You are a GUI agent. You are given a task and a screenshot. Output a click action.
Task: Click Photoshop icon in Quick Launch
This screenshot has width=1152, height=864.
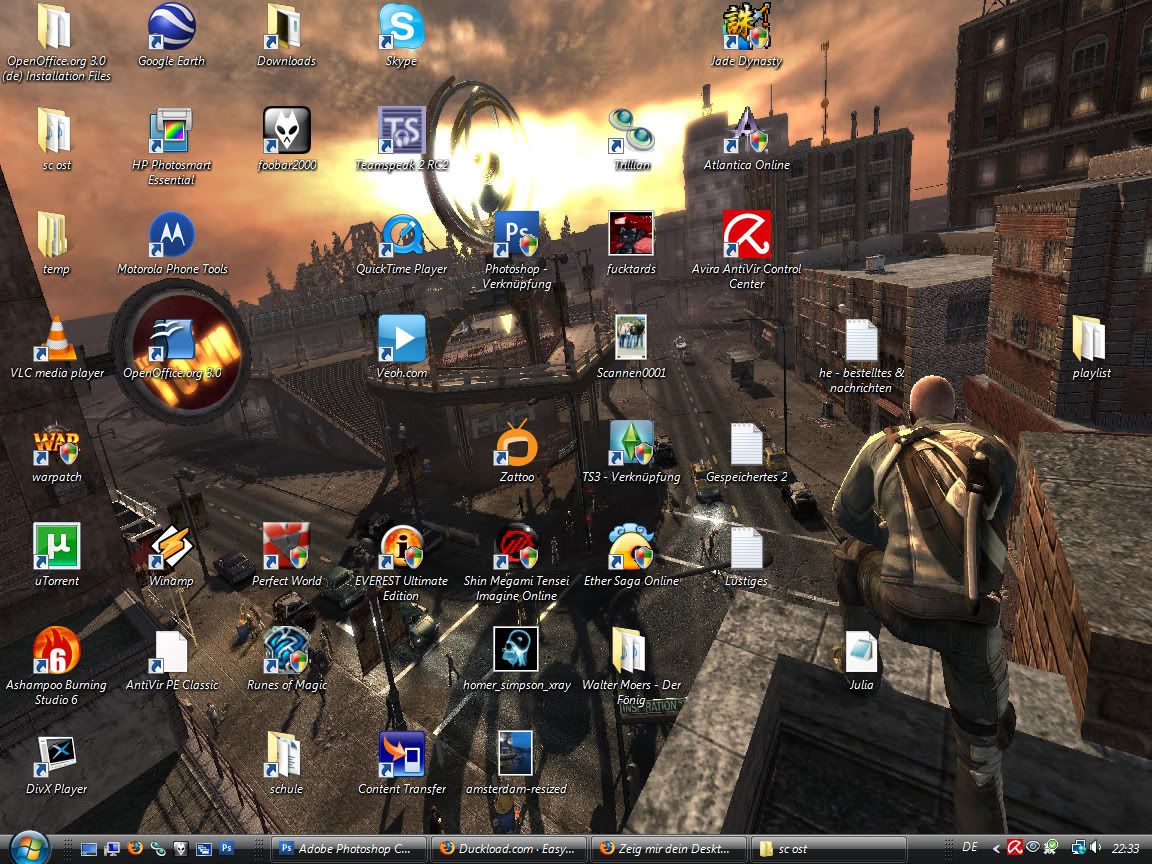coord(226,849)
